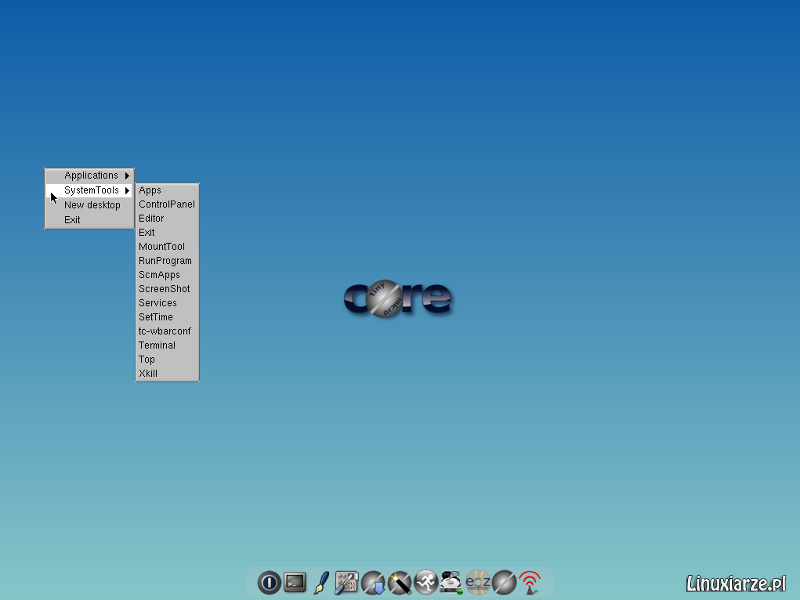This screenshot has width=800, height=600.
Task: Select SetTime in the submenu
Action: [167, 317]
